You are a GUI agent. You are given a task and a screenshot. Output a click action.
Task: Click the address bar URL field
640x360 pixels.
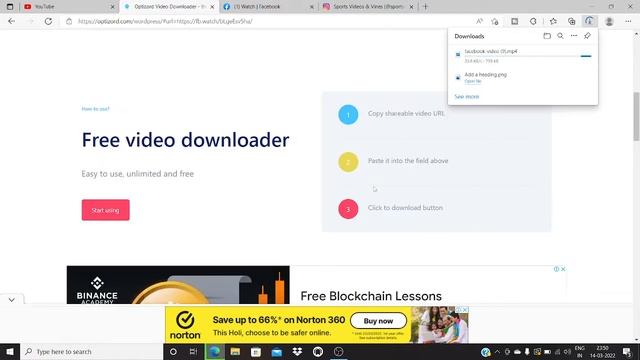269,21
